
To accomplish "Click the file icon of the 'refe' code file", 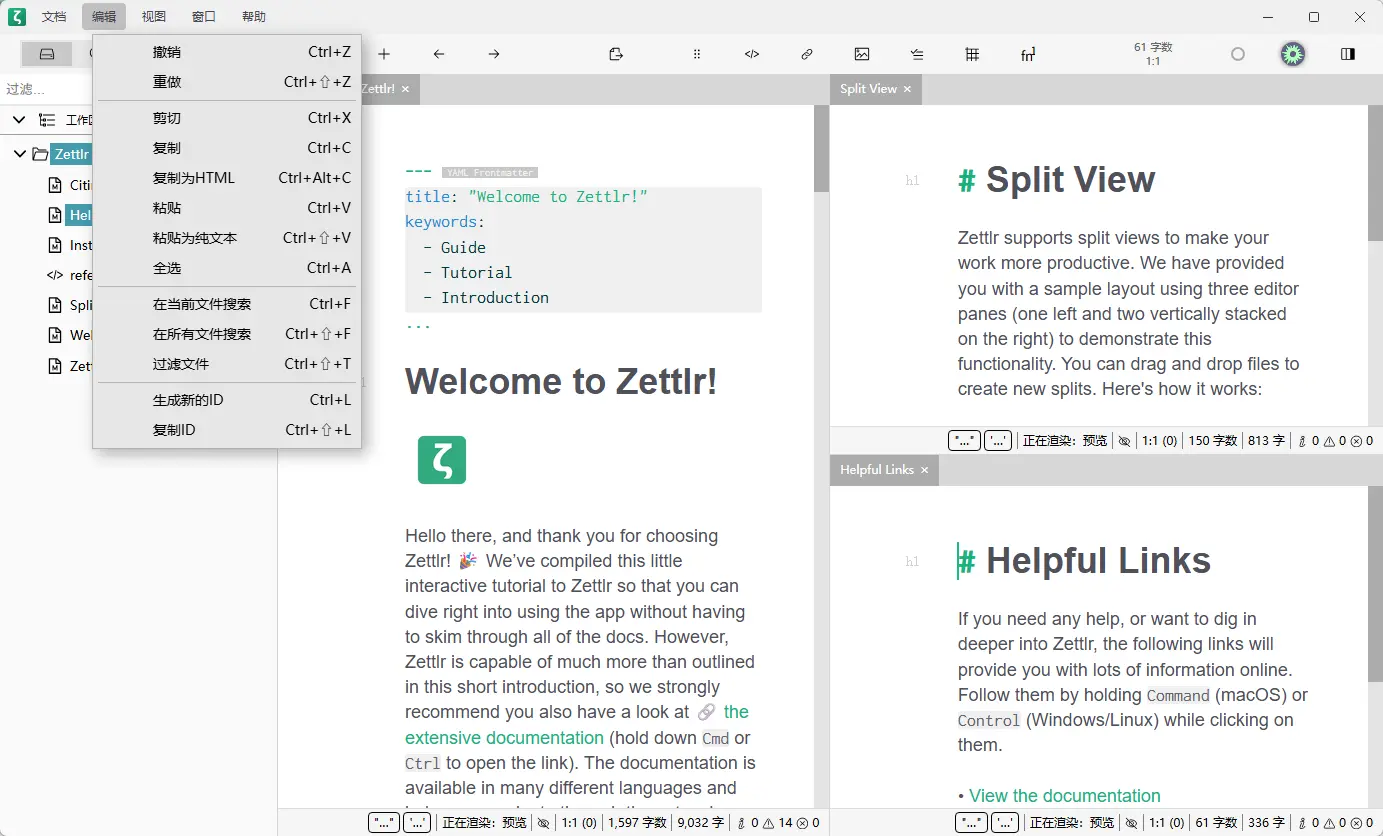I will tap(55, 275).
